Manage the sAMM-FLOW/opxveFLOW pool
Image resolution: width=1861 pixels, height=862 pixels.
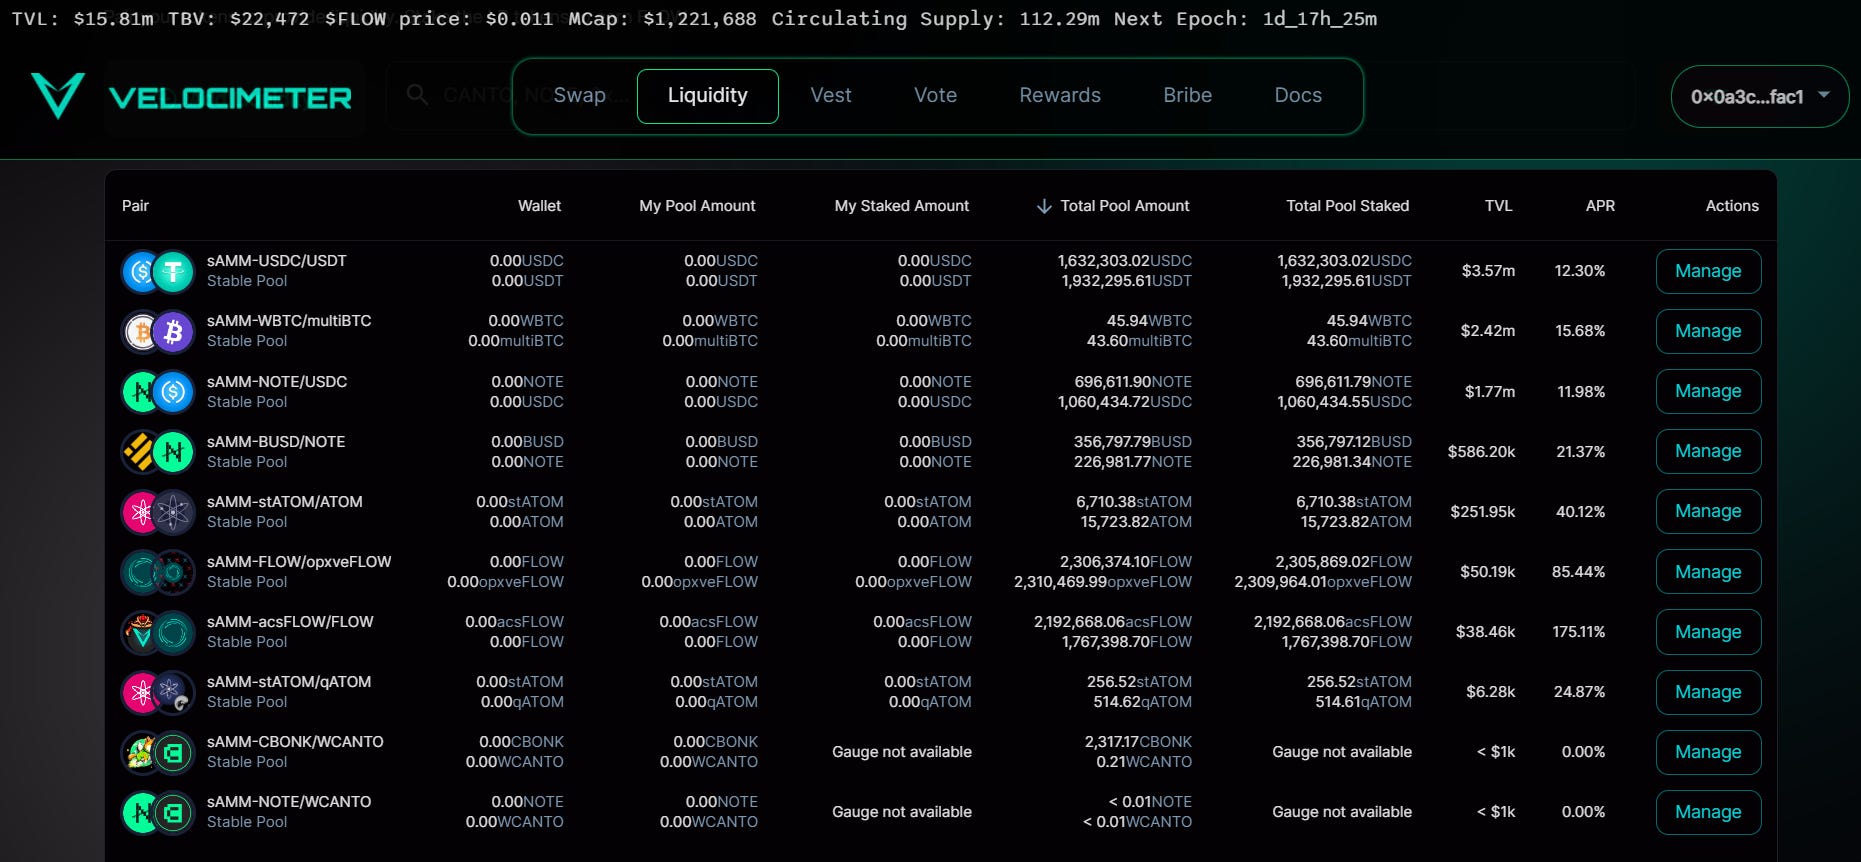(1708, 572)
